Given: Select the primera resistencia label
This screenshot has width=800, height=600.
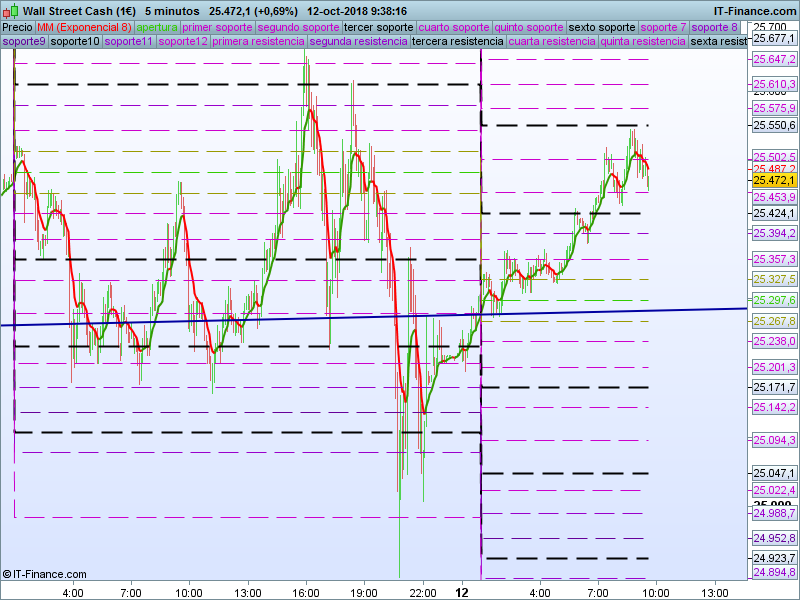Looking at the screenshot, I should [258, 41].
